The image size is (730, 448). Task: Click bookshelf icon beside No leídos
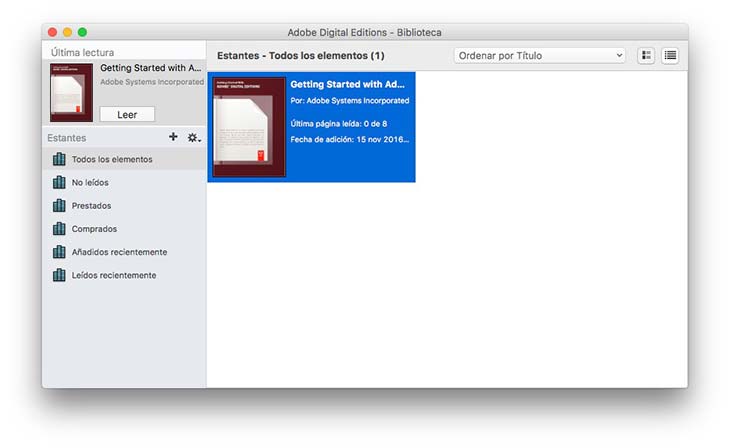pyautogui.click(x=59, y=182)
